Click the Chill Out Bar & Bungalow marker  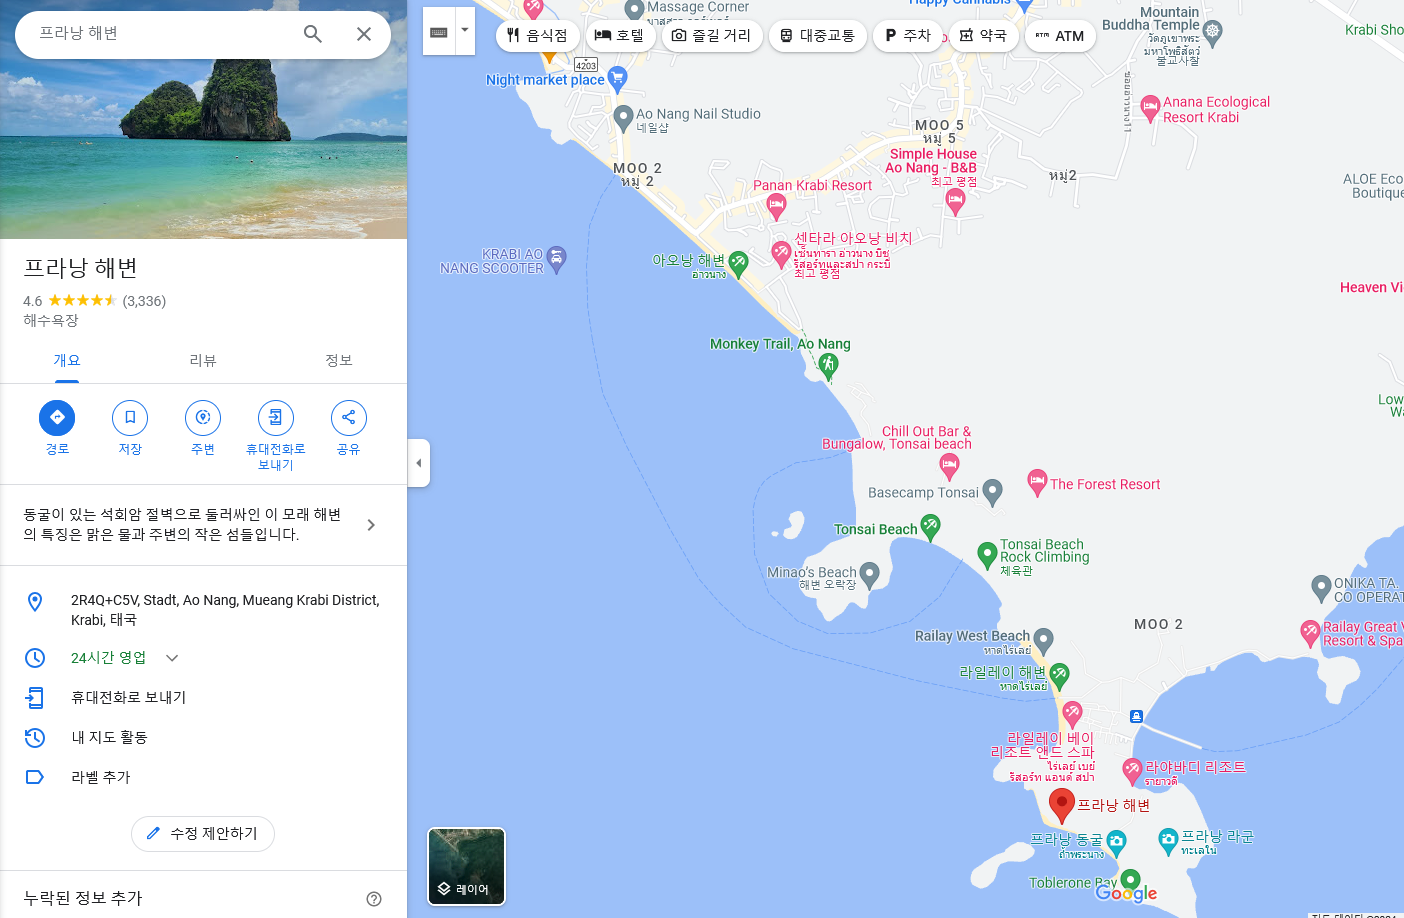point(949,465)
